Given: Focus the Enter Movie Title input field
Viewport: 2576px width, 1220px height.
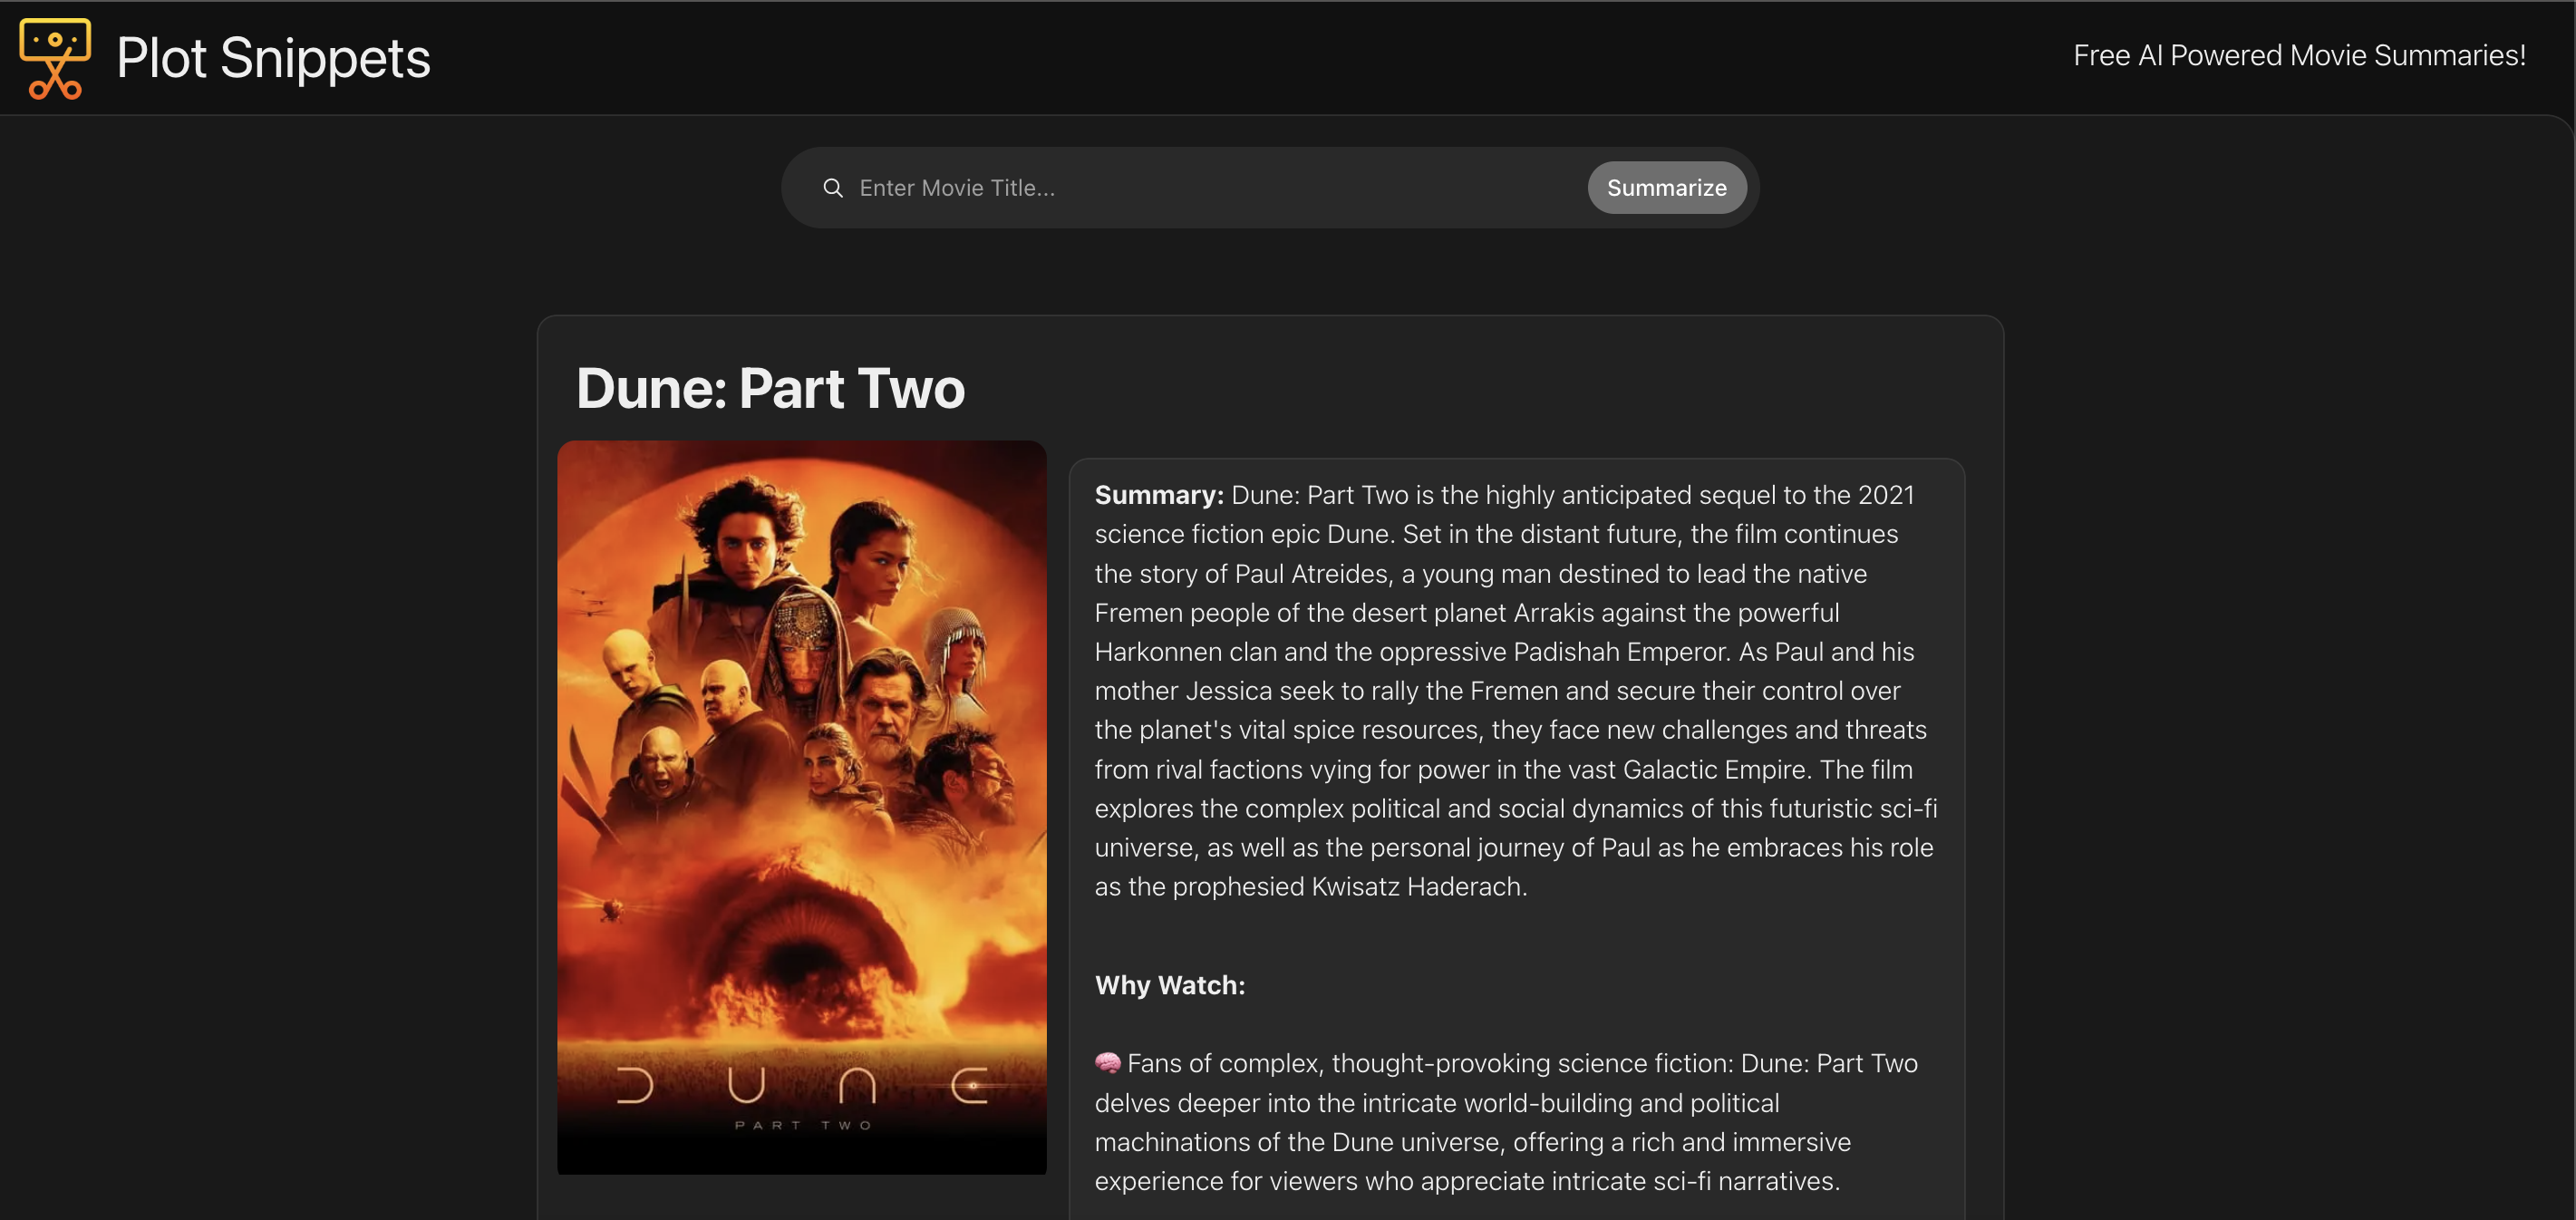Looking at the screenshot, I should click(1213, 188).
